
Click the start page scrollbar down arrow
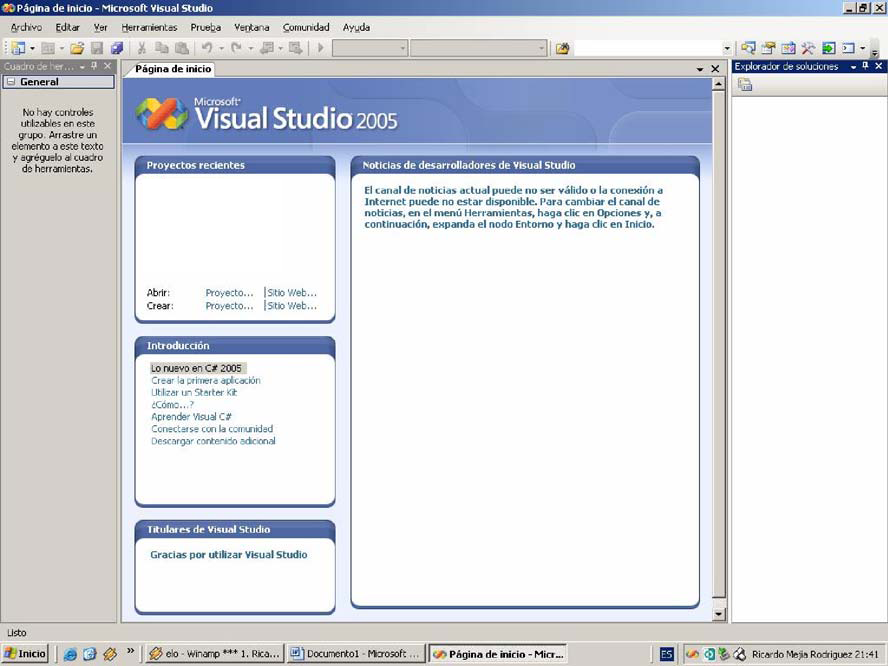click(719, 614)
